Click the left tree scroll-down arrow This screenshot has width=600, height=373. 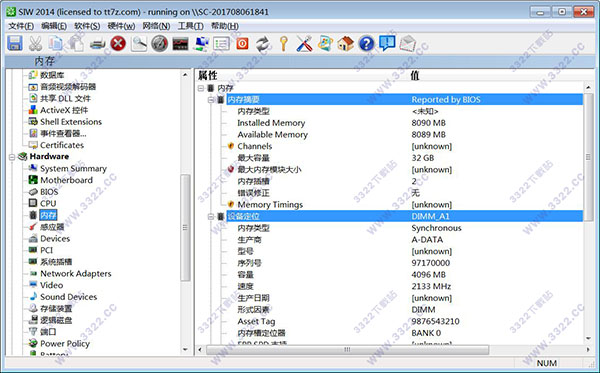click(x=185, y=349)
